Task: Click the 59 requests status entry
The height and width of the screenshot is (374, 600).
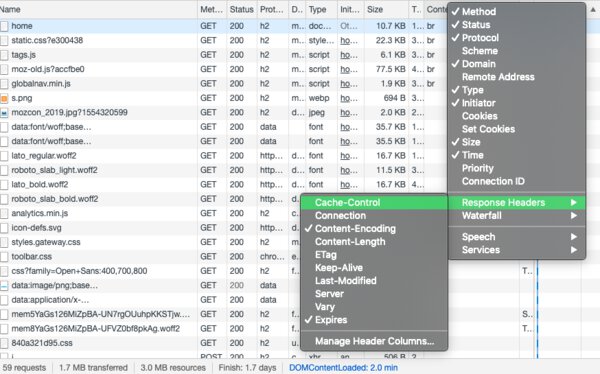Action: click(24, 368)
